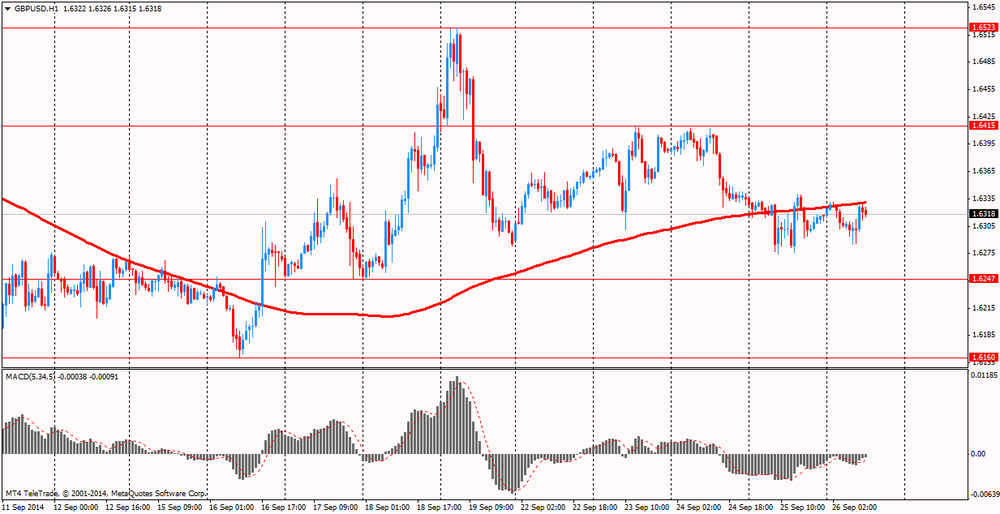This screenshot has height=514, width=1000.
Task: Click the 1.6395 price scale value
Action: [982, 143]
